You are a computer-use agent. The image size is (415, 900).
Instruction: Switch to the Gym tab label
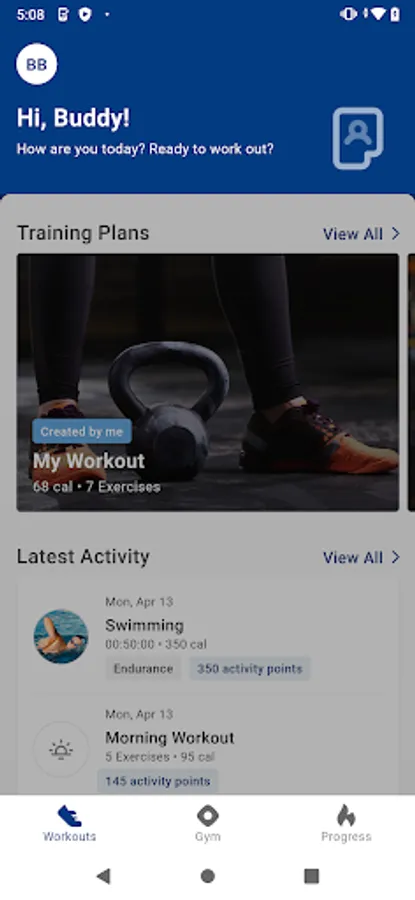(x=207, y=836)
